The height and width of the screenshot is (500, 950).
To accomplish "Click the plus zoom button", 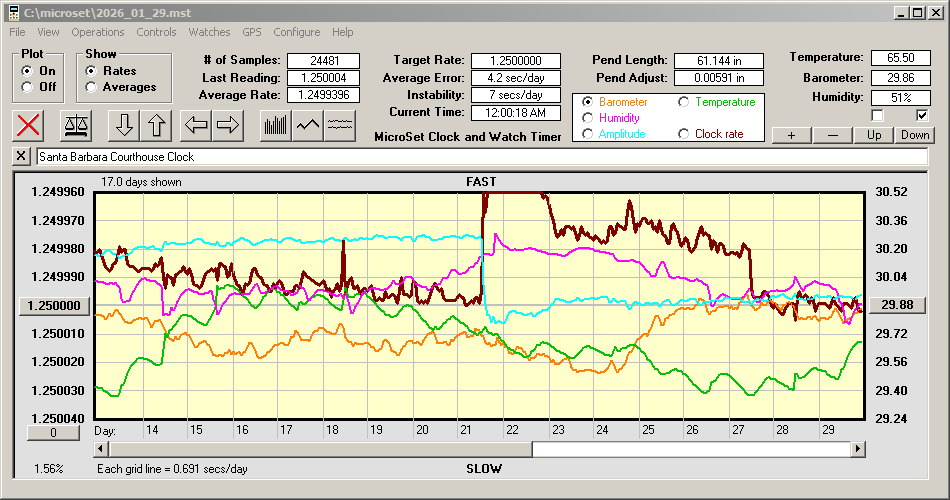I will tap(791, 135).
